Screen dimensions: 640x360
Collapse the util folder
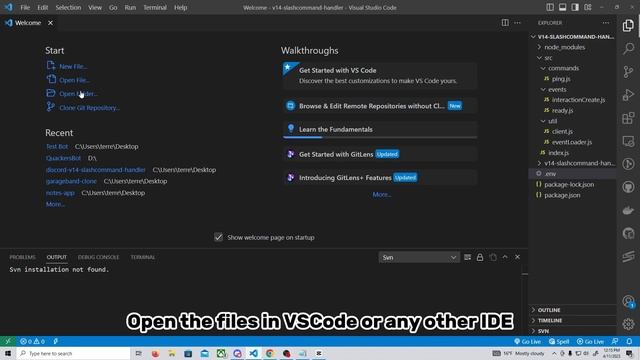tap(573, 121)
